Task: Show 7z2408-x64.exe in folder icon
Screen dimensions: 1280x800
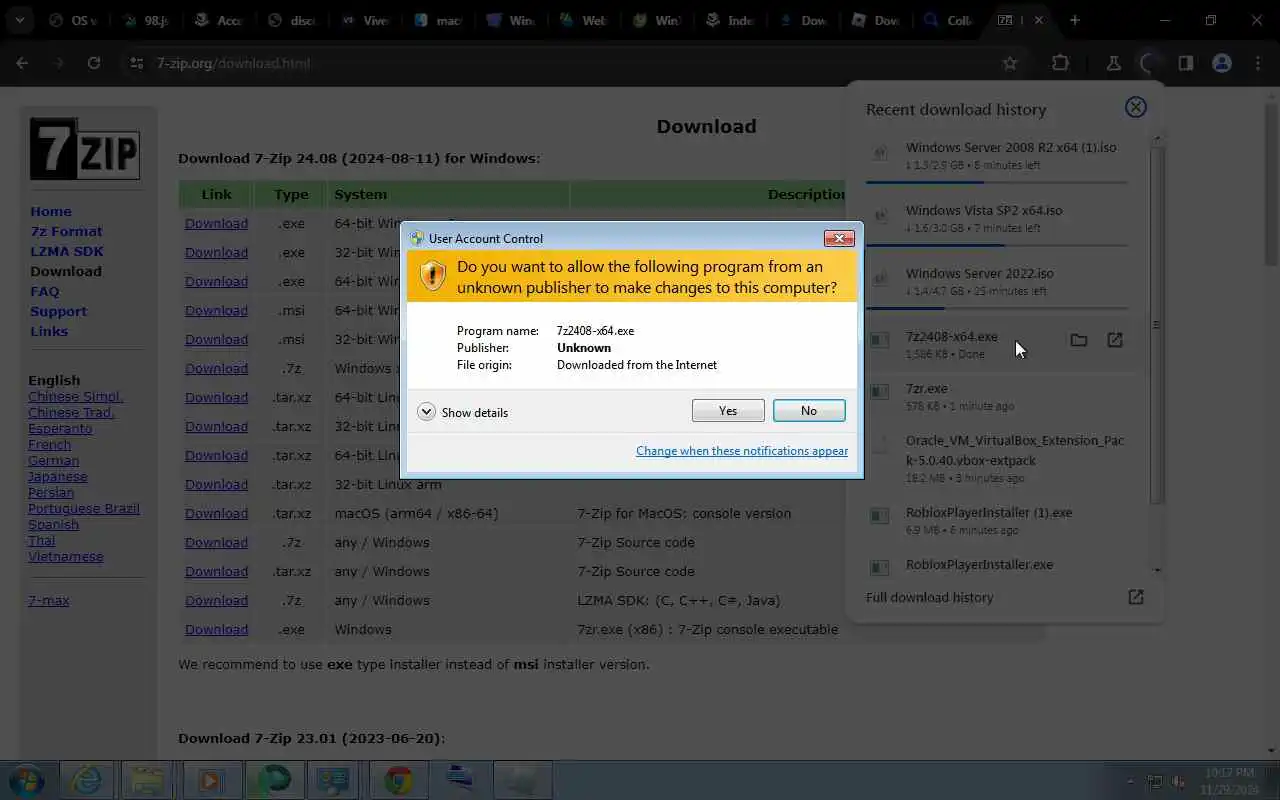Action: click(x=1078, y=340)
